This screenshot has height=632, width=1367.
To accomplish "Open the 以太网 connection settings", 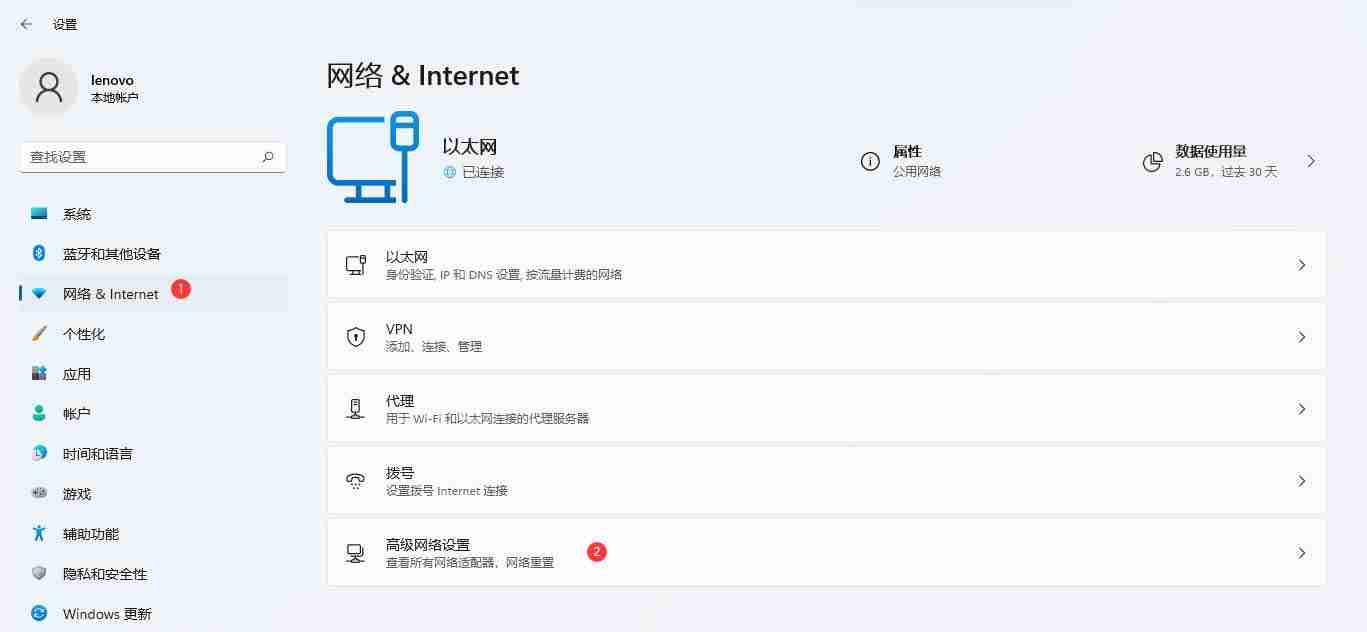I will pos(825,265).
